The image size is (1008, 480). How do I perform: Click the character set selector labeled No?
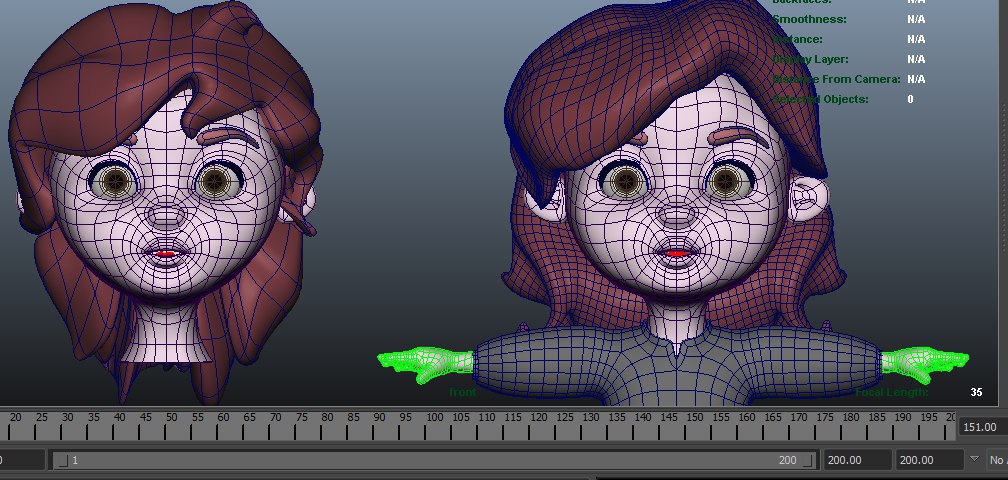pos(996,460)
